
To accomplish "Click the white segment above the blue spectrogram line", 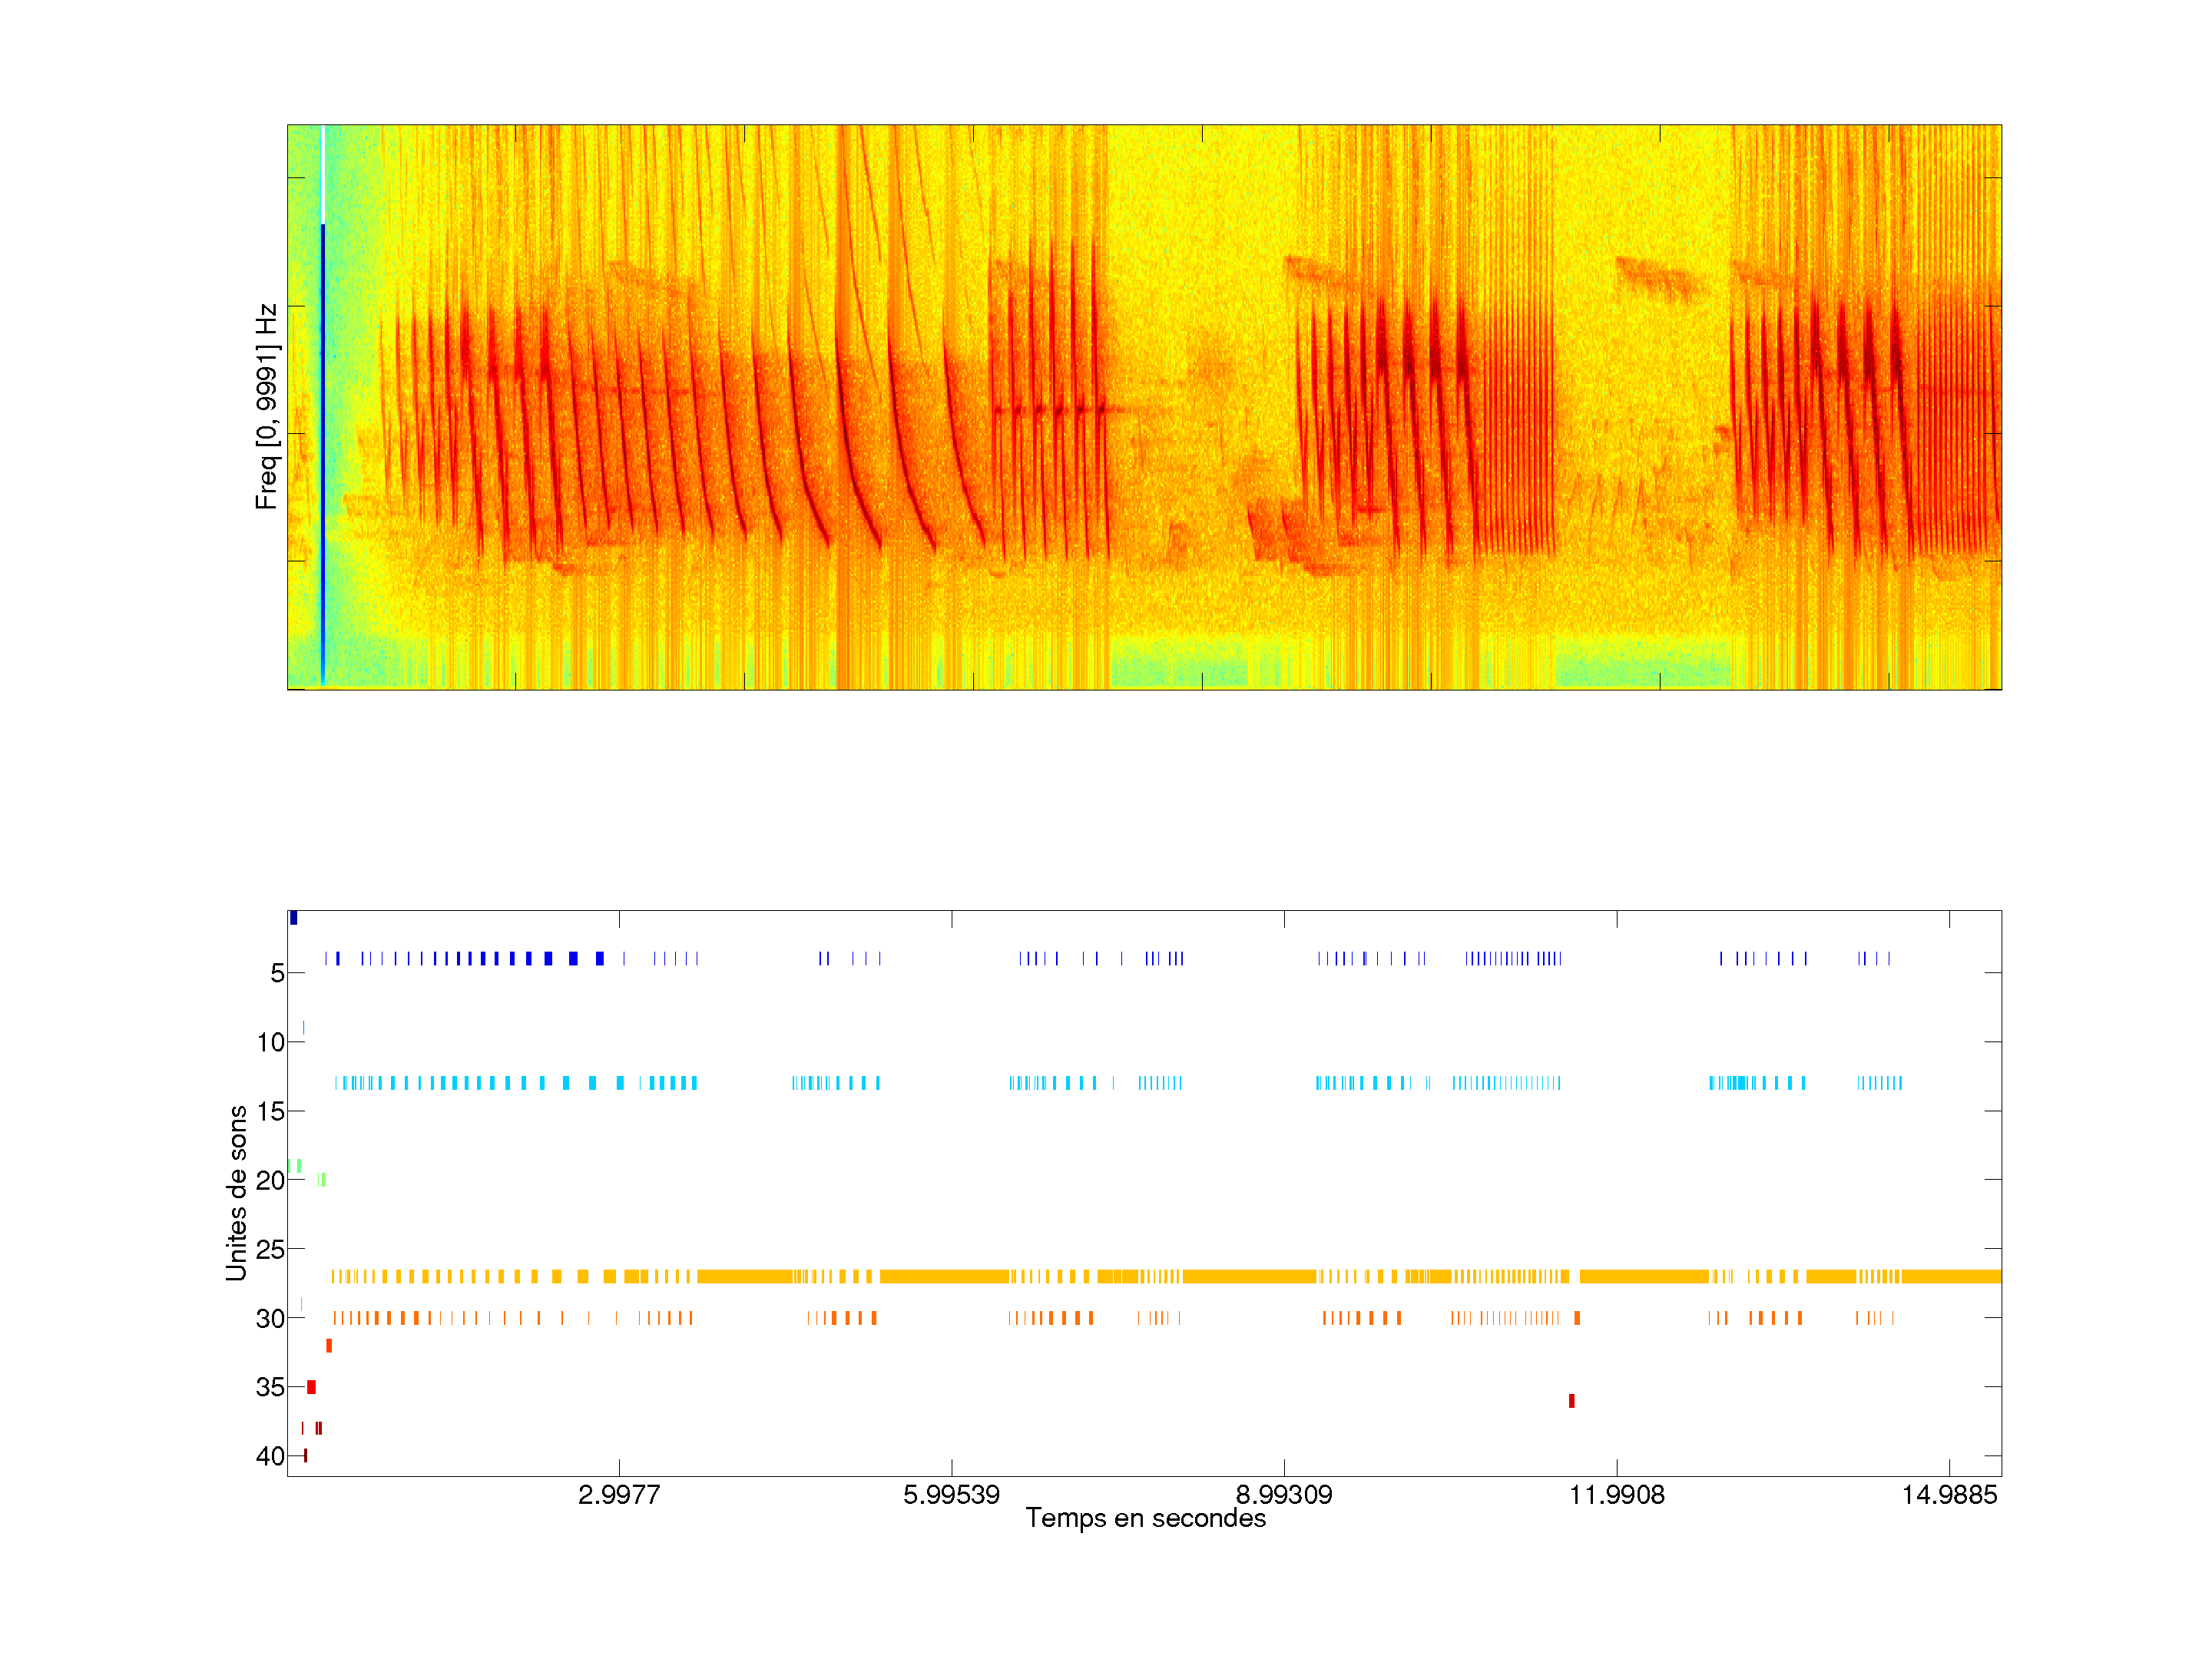I will [323, 174].
